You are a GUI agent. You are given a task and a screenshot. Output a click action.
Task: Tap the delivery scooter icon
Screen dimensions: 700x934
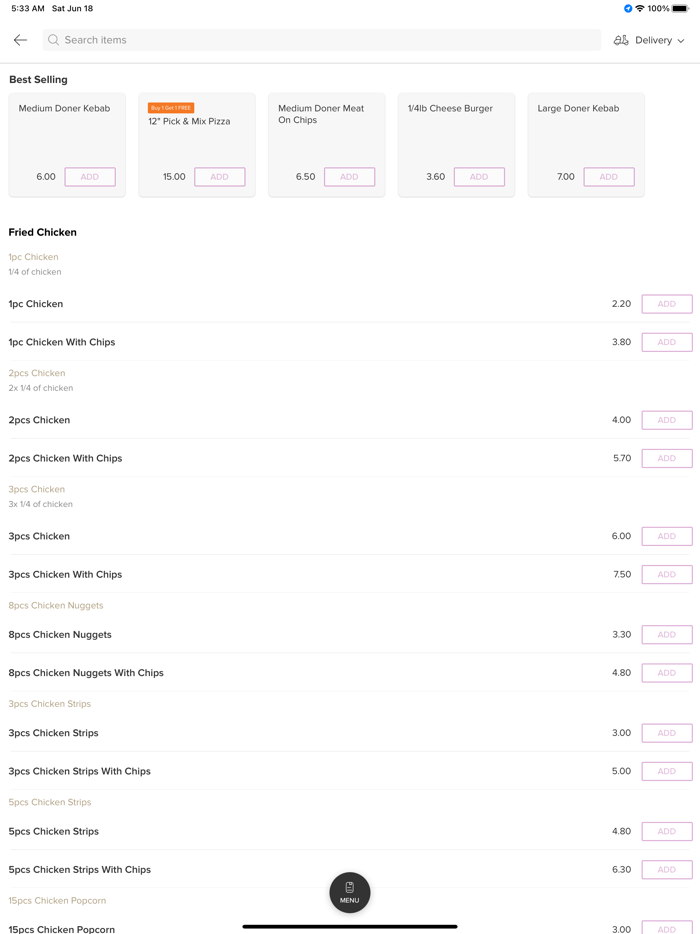[621, 40]
